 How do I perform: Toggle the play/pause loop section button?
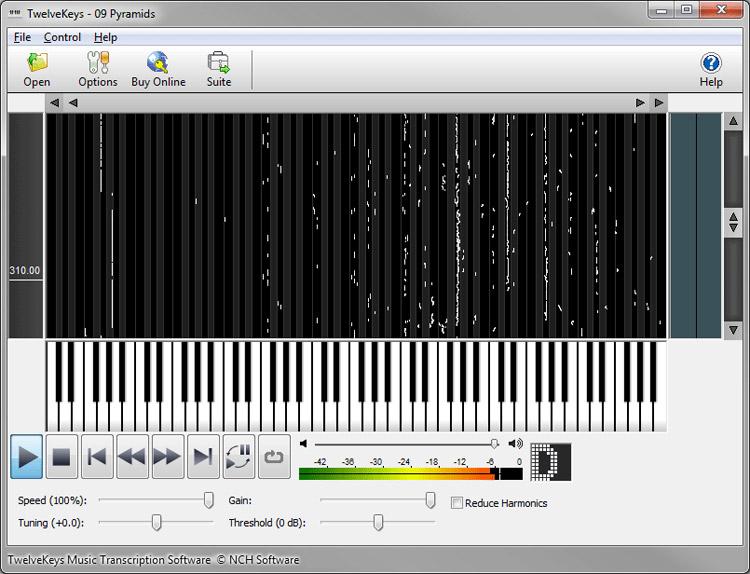click(239, 456)
